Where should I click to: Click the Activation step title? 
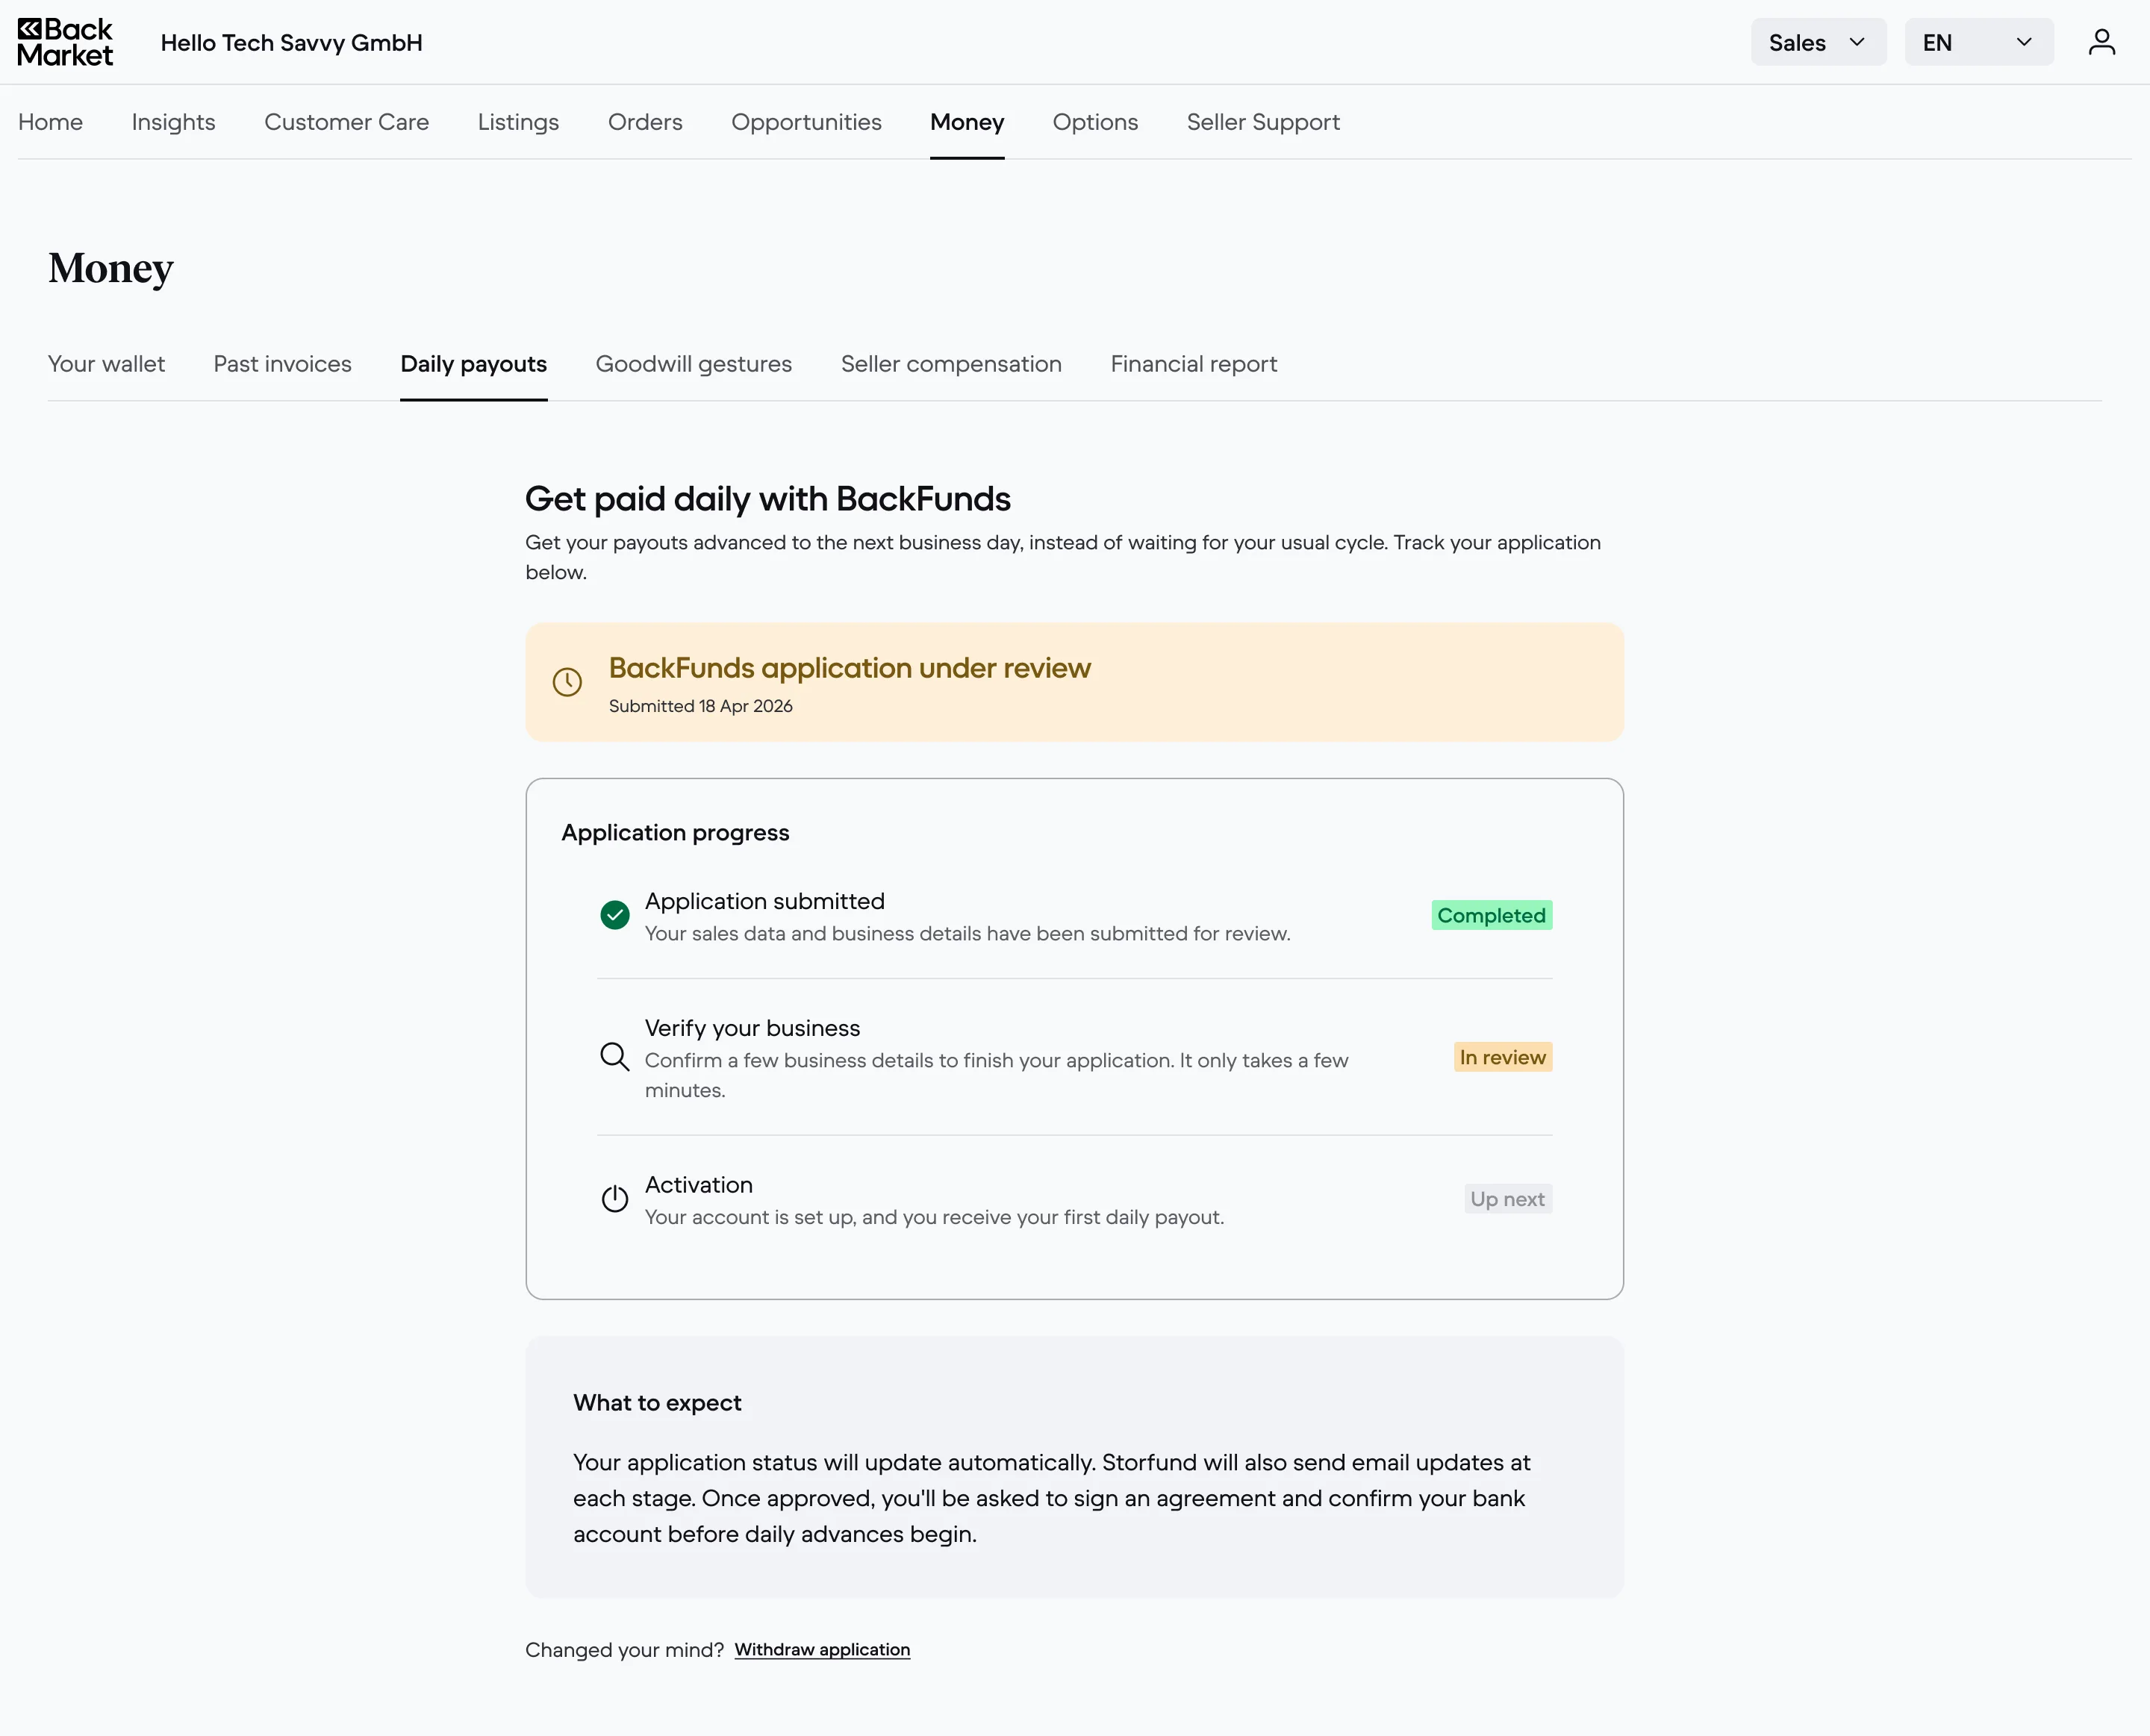(x=698, y=1184)
